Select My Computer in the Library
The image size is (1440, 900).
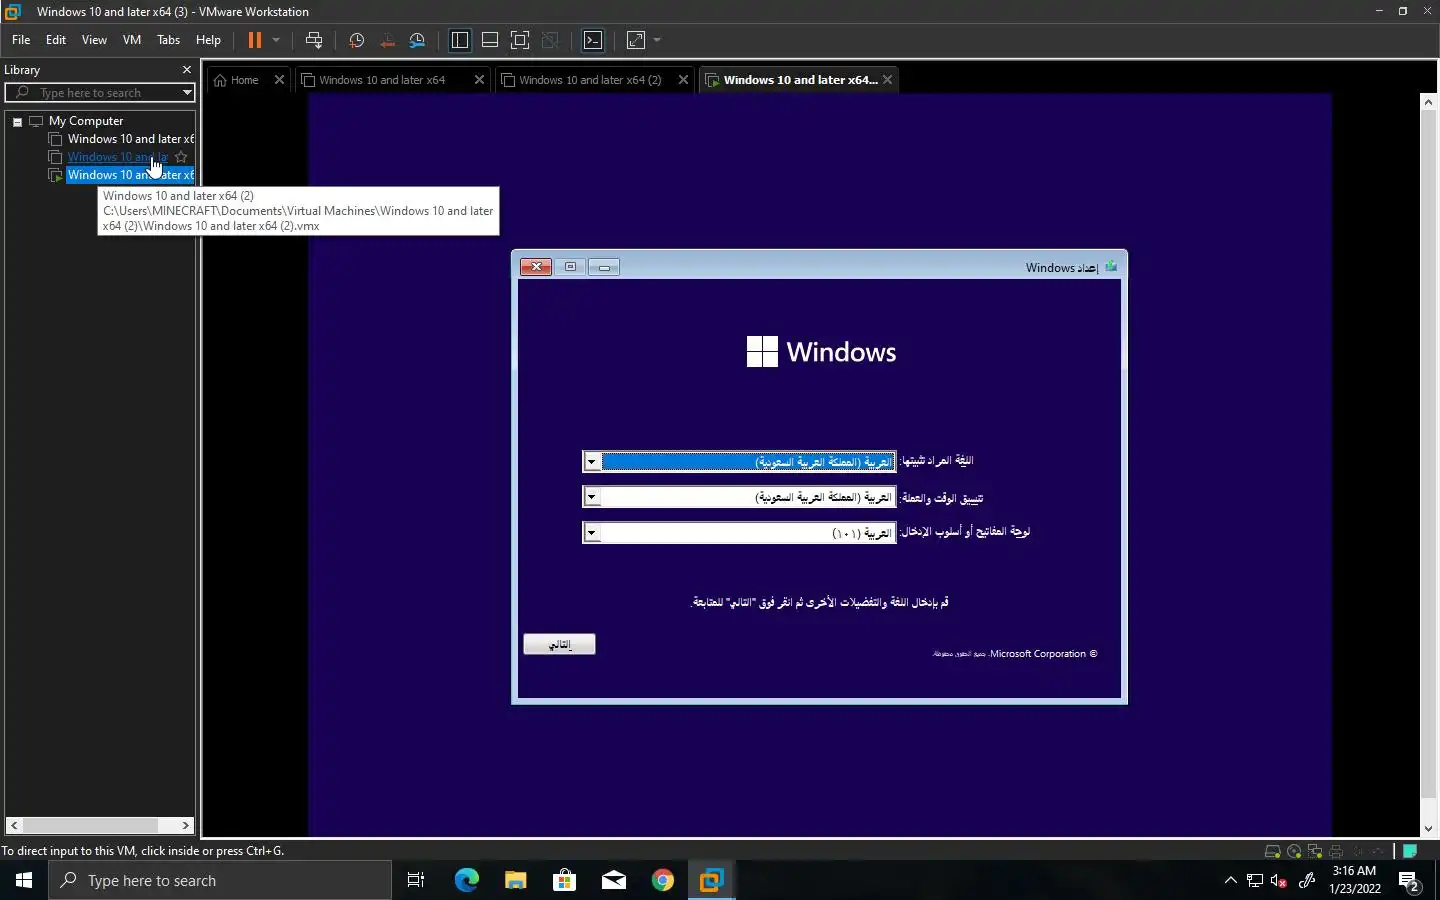tap(86, 121)
